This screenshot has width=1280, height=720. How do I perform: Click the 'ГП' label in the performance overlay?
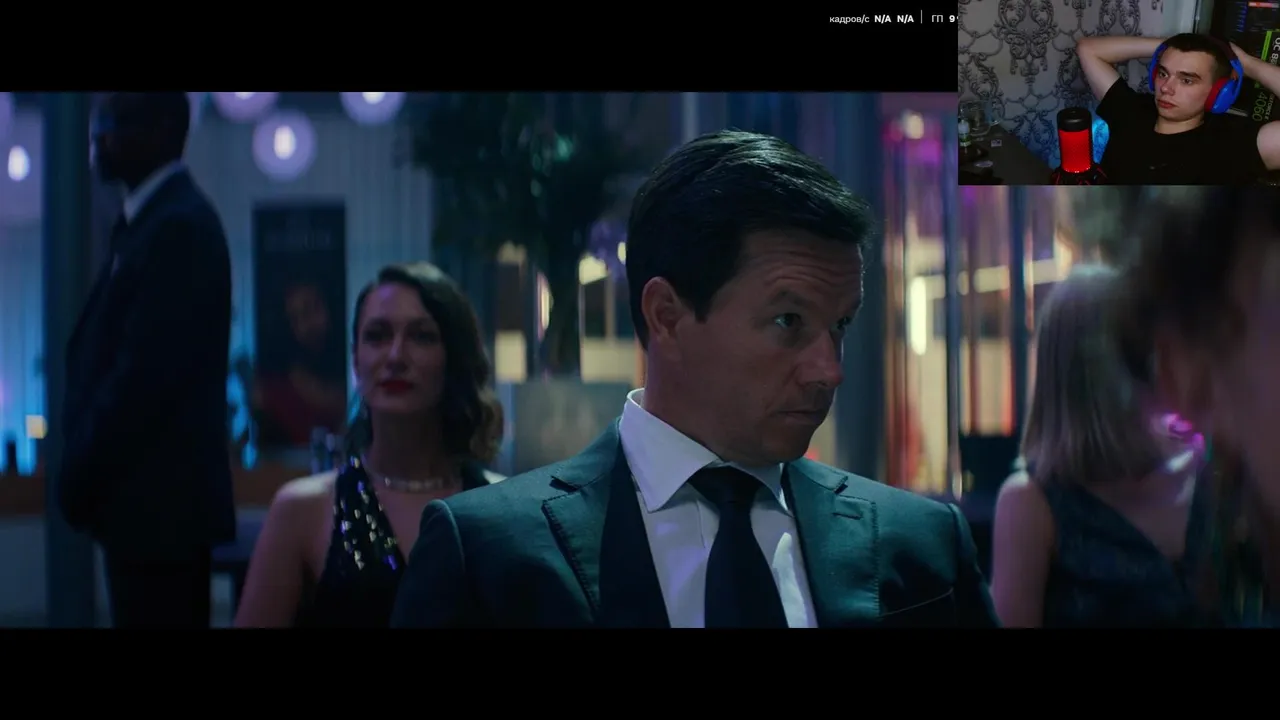[x=937, y=19]
